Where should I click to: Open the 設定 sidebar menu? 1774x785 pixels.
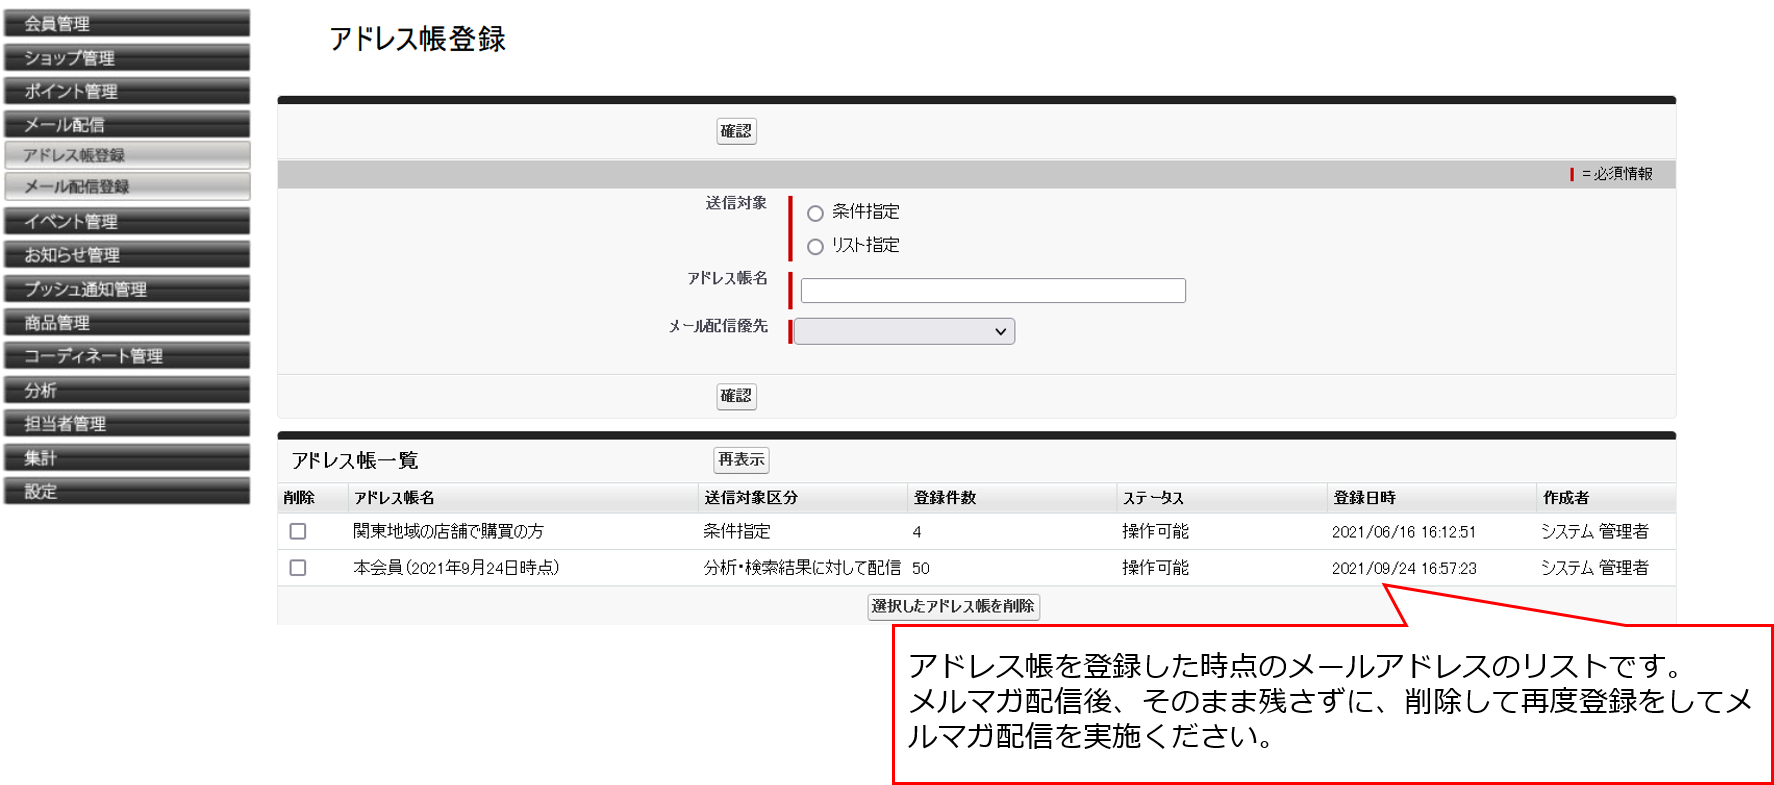pyautogui.click(x=127, y=491)
